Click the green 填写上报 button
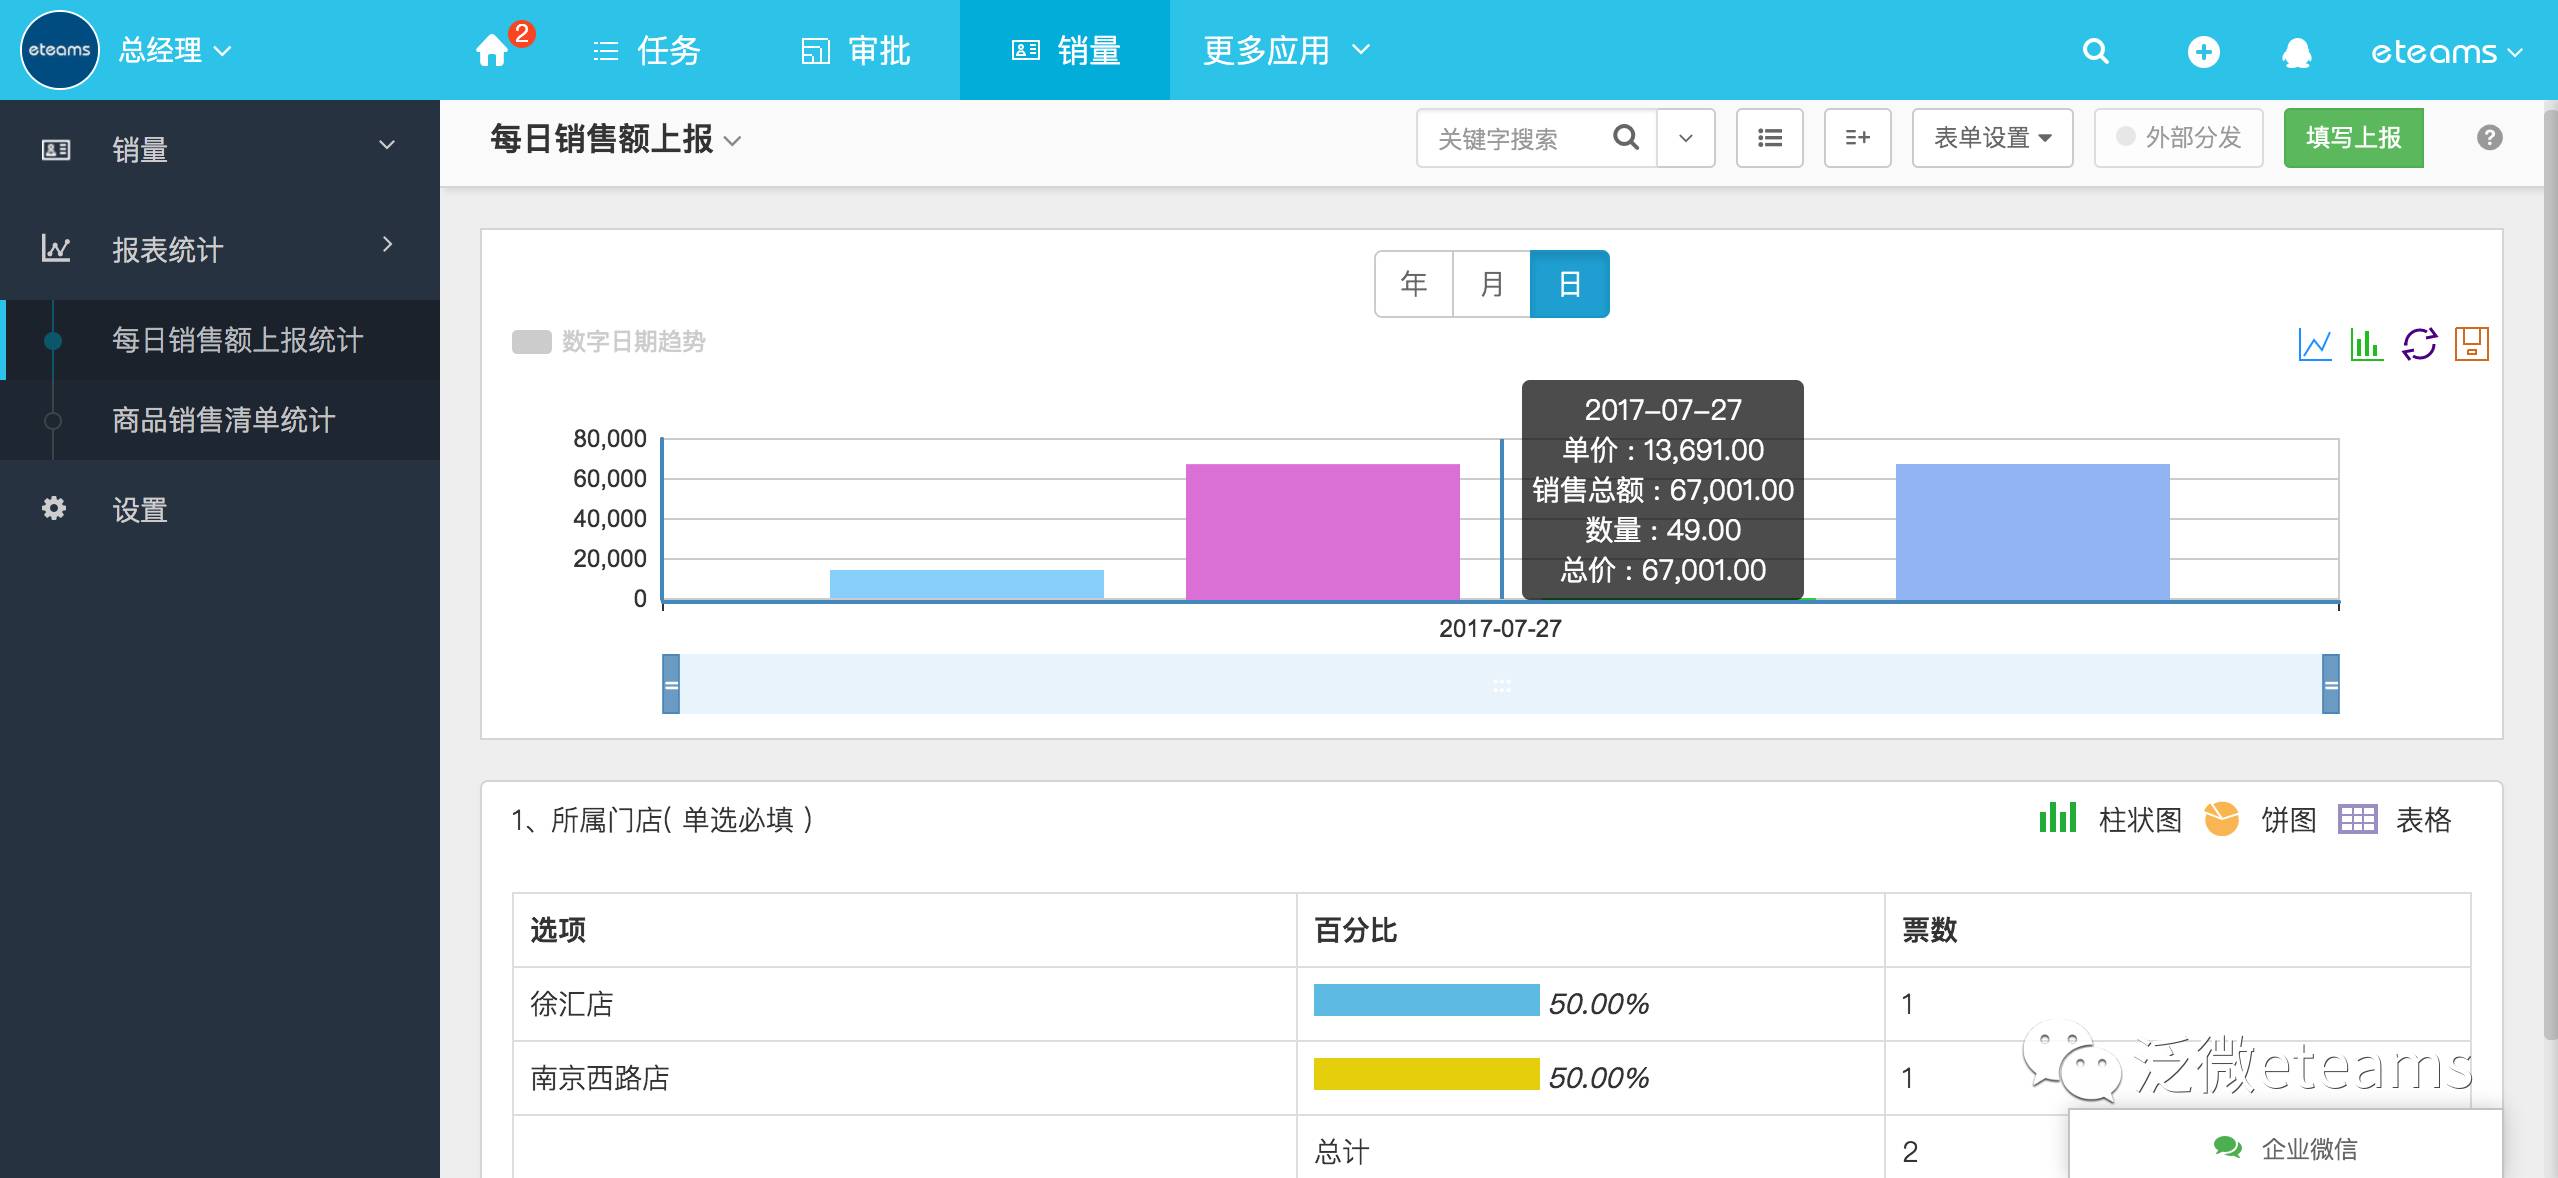The width and height of the screenshot is (2558, 1178). 2352,138
